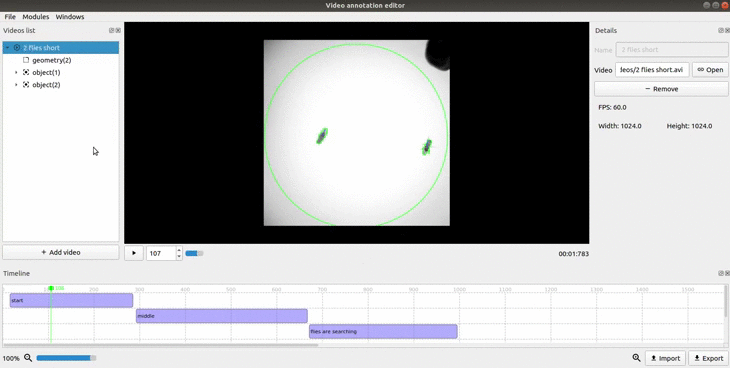Click the green playhead marker at 108
The height and width of the screenshot is (368, 730).
[x=51, y=288]
